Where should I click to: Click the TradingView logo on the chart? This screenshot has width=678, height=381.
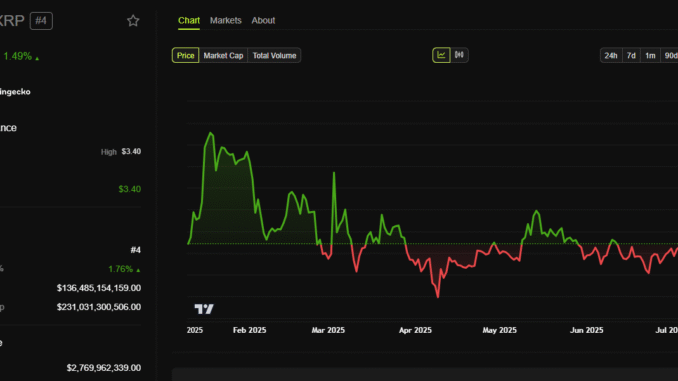(204, 309)
